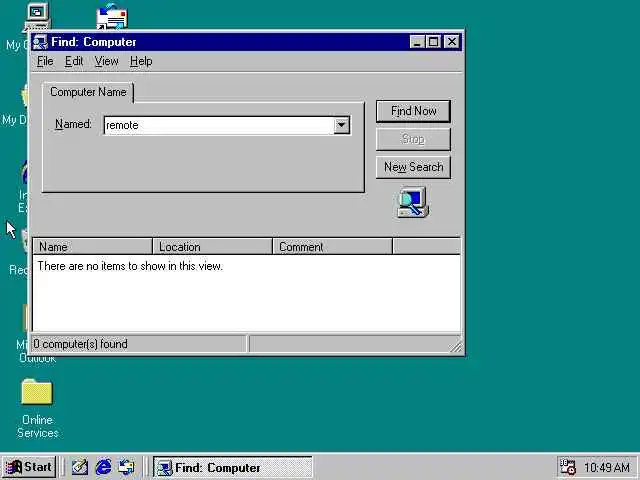Viewport: 640px width, 480px height.
Task: Click the New Search button
Action: [413, 167]
